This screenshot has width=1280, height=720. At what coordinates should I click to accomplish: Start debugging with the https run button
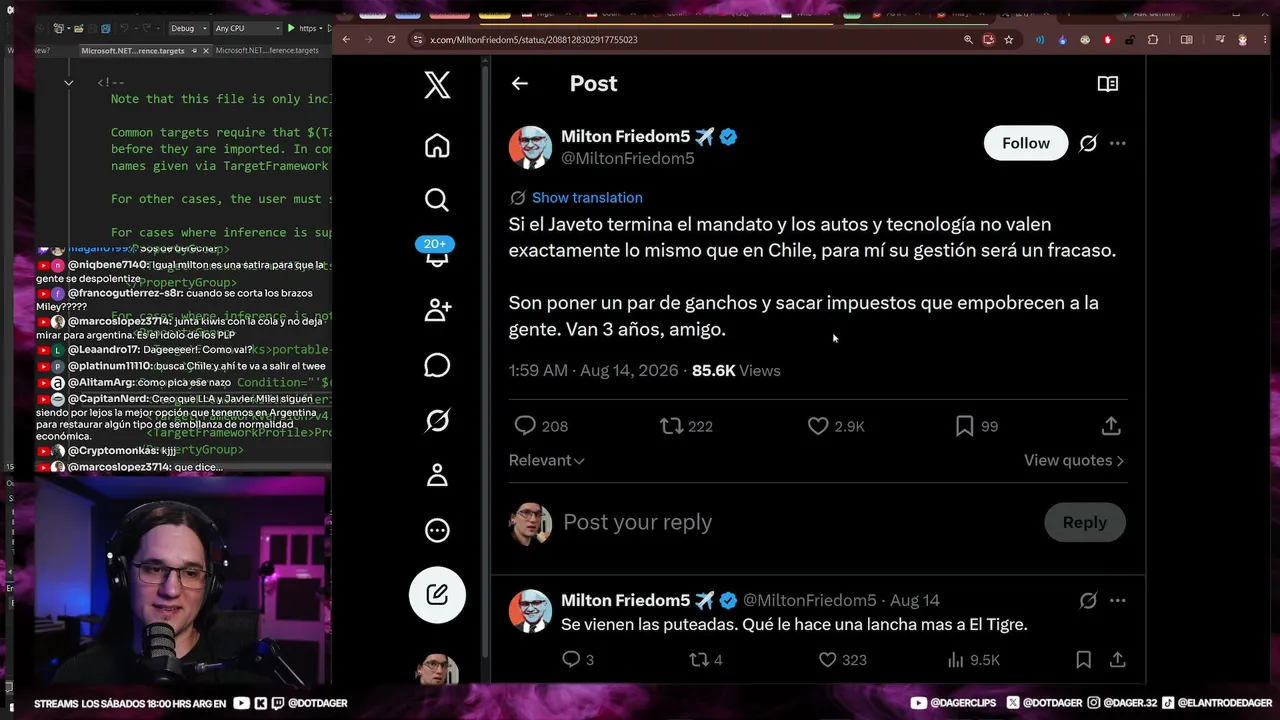tap(303, 28)
